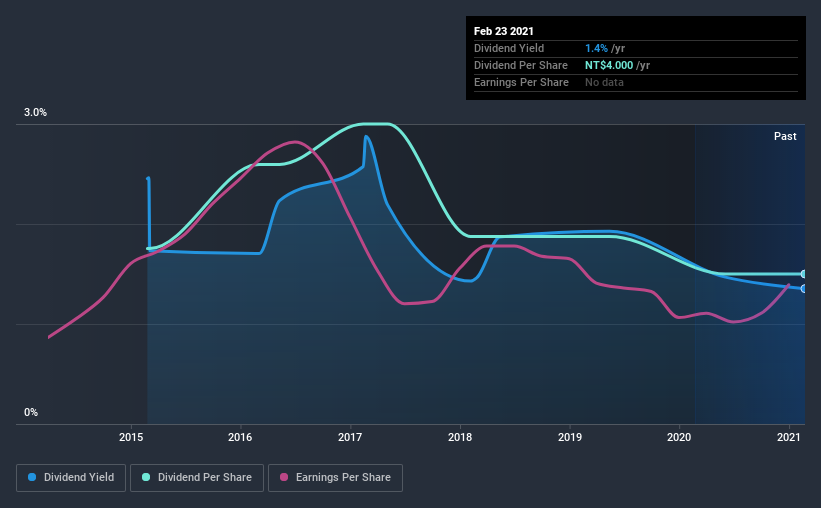This screenshot has width=821, height=508.
Task: Select the 2018 x-axis label
Action: 460,437
